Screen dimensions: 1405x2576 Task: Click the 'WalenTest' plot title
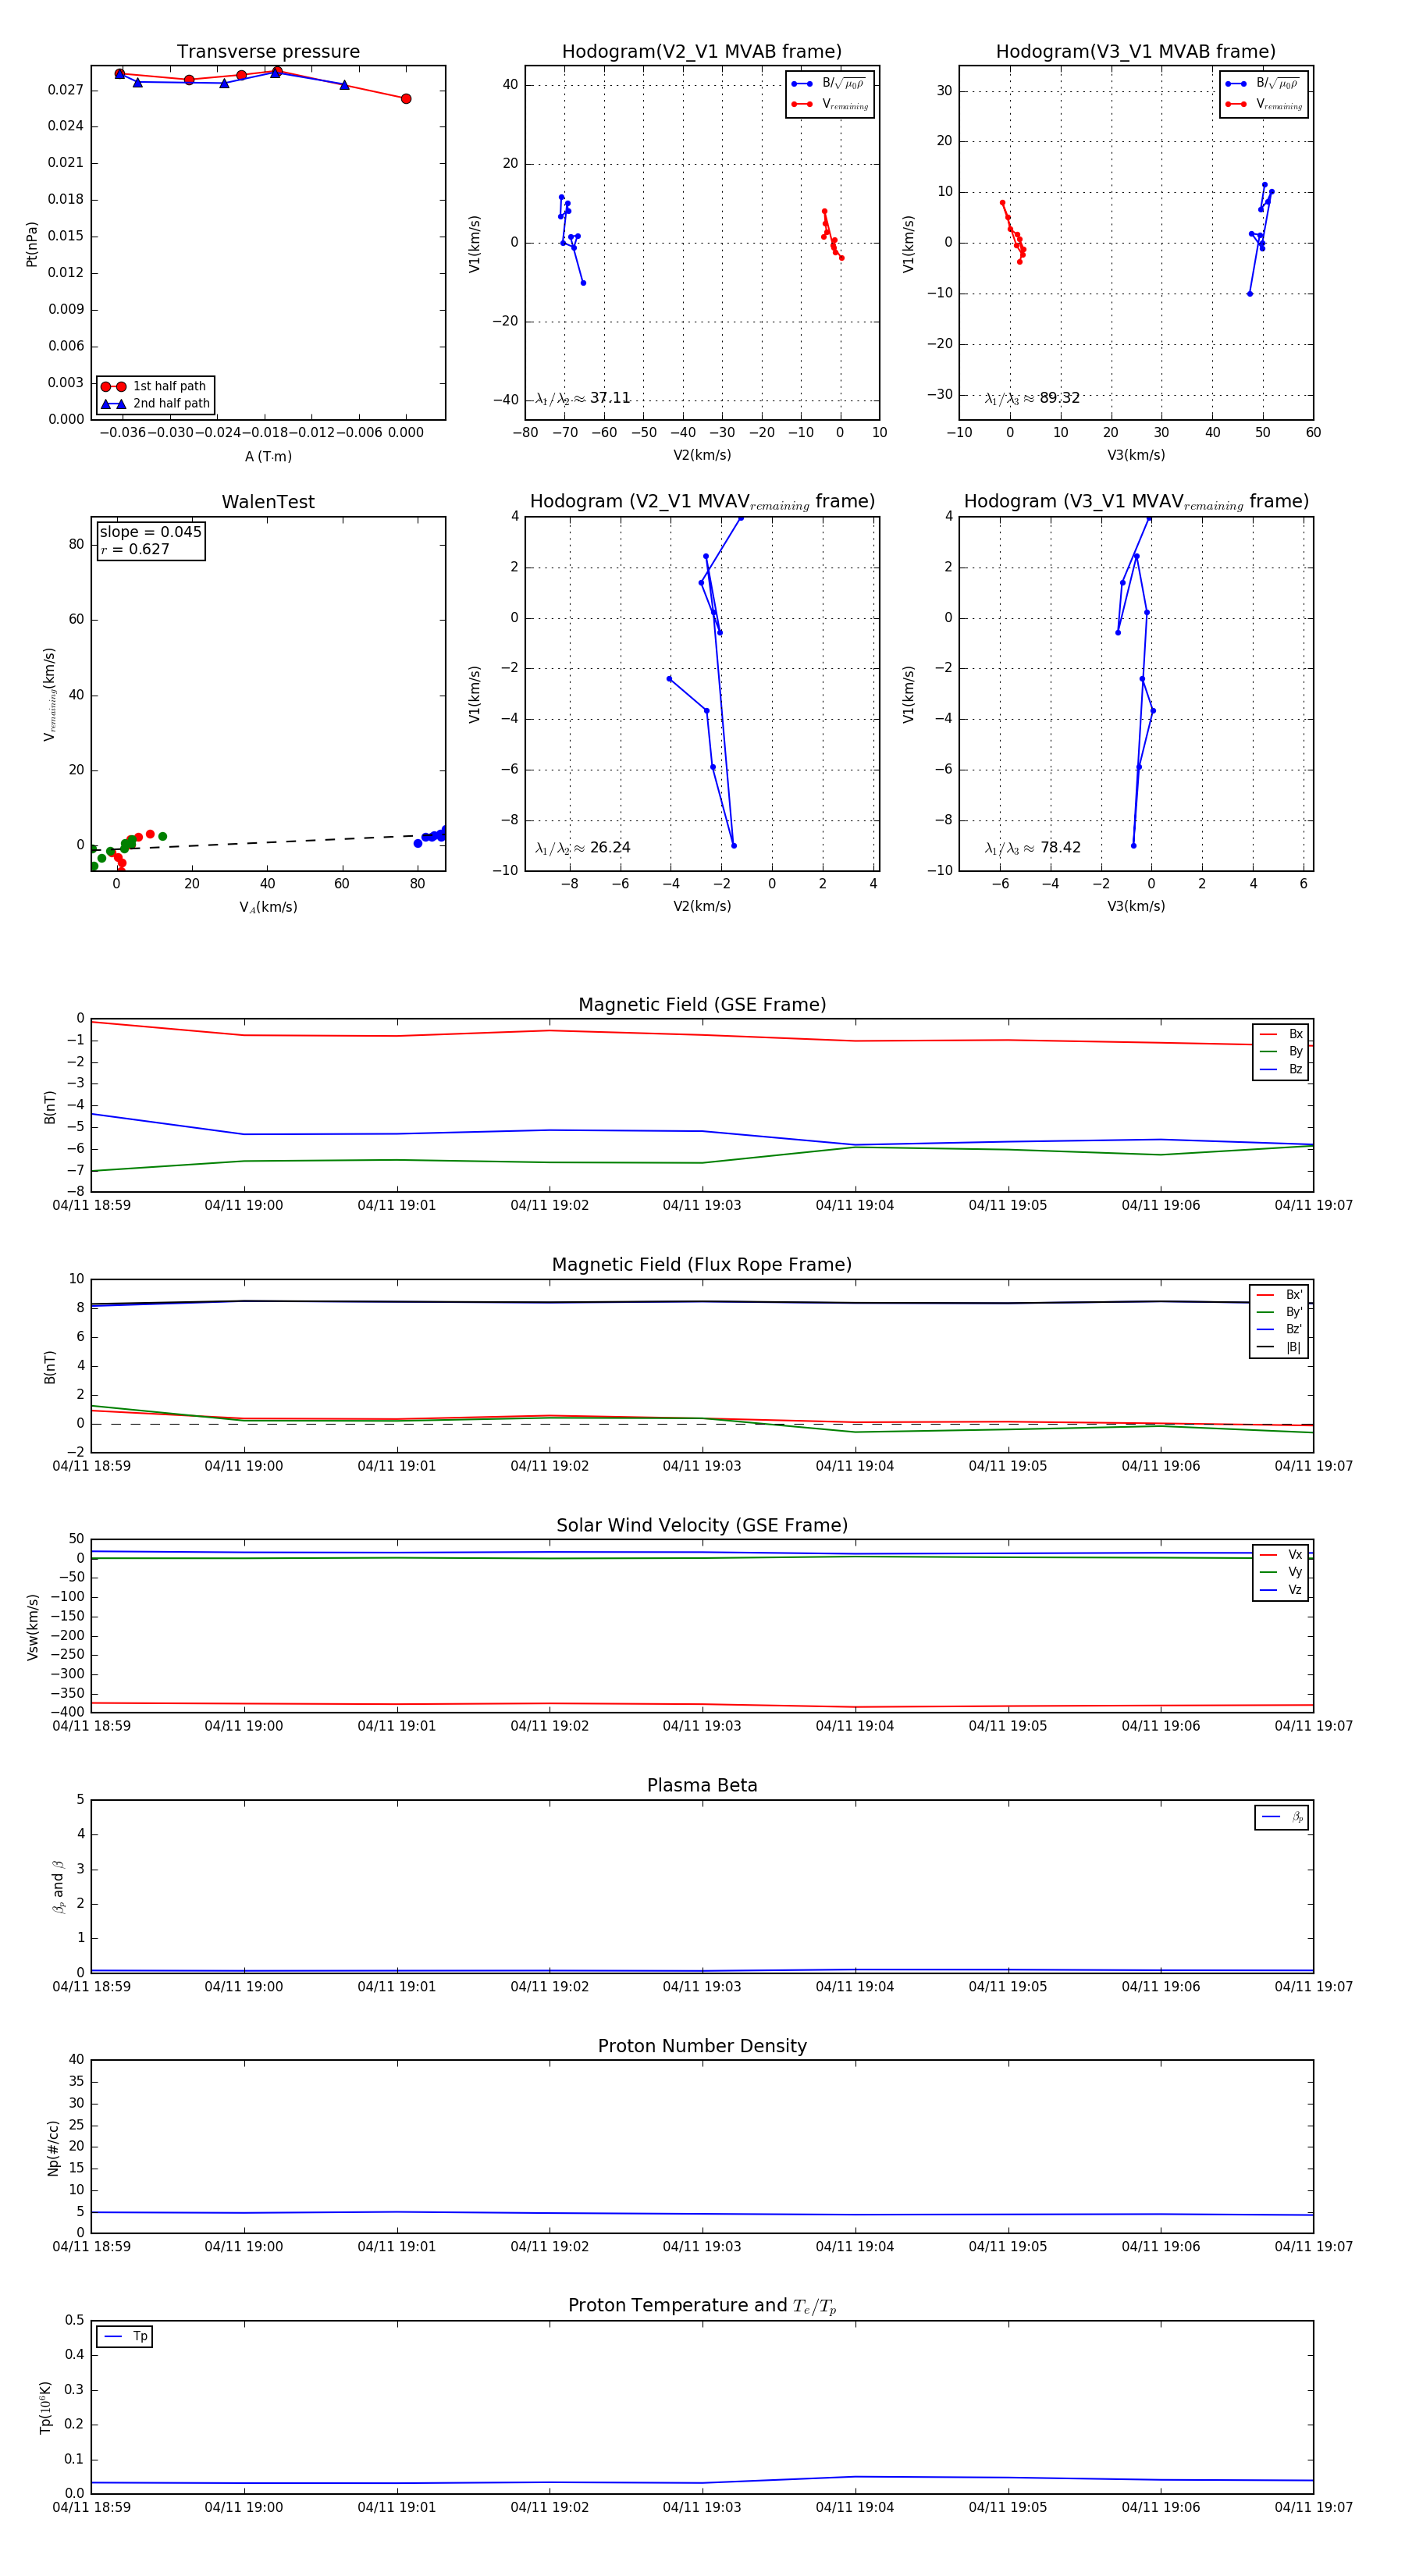pos(268,502)
